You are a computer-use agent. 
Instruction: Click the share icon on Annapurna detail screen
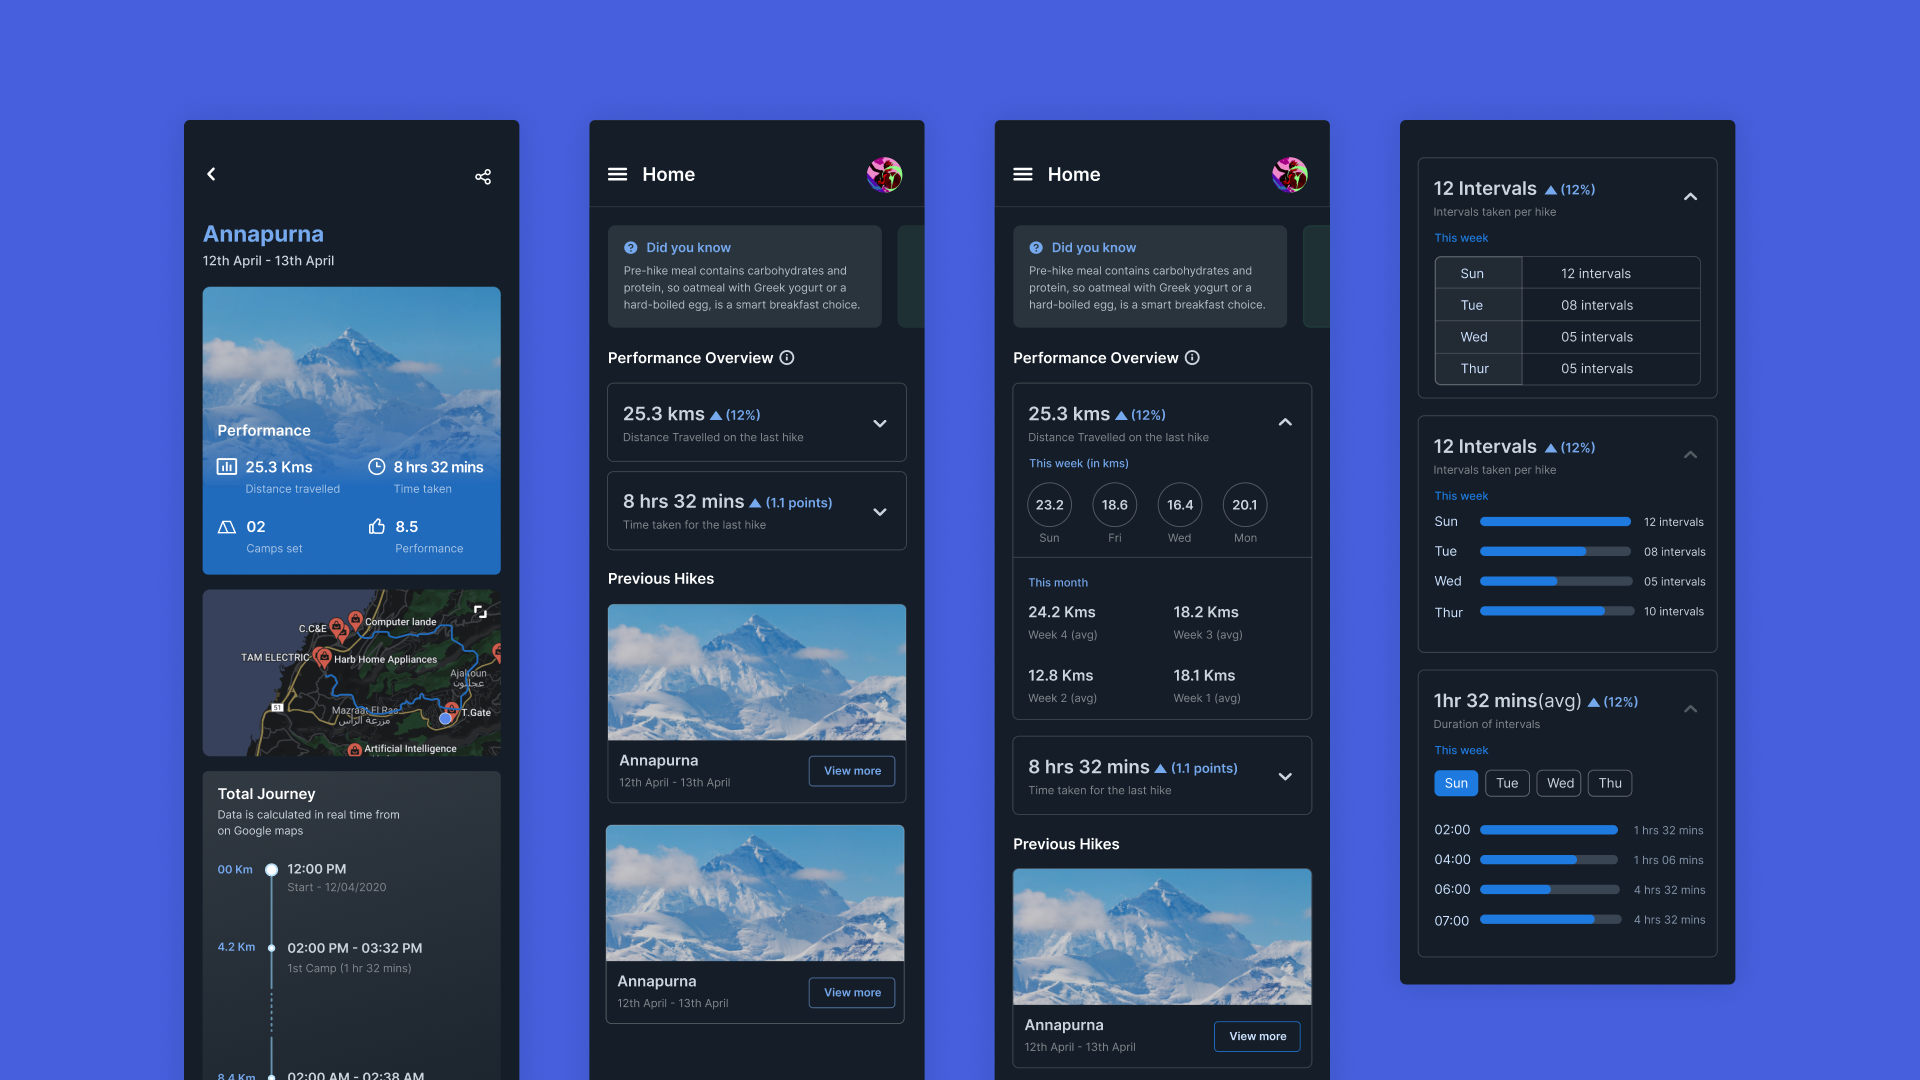483,175
